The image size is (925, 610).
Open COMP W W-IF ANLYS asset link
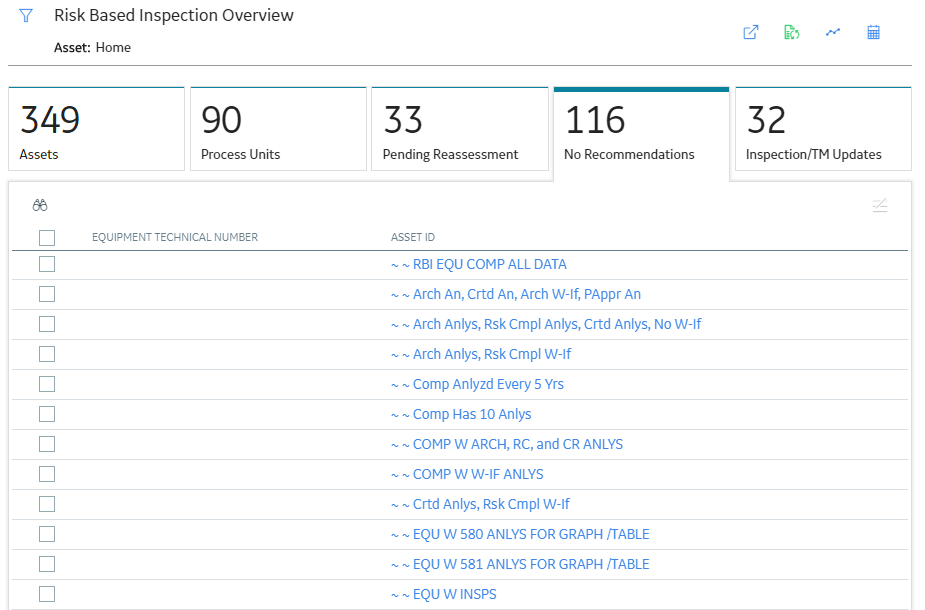[467, 474]
